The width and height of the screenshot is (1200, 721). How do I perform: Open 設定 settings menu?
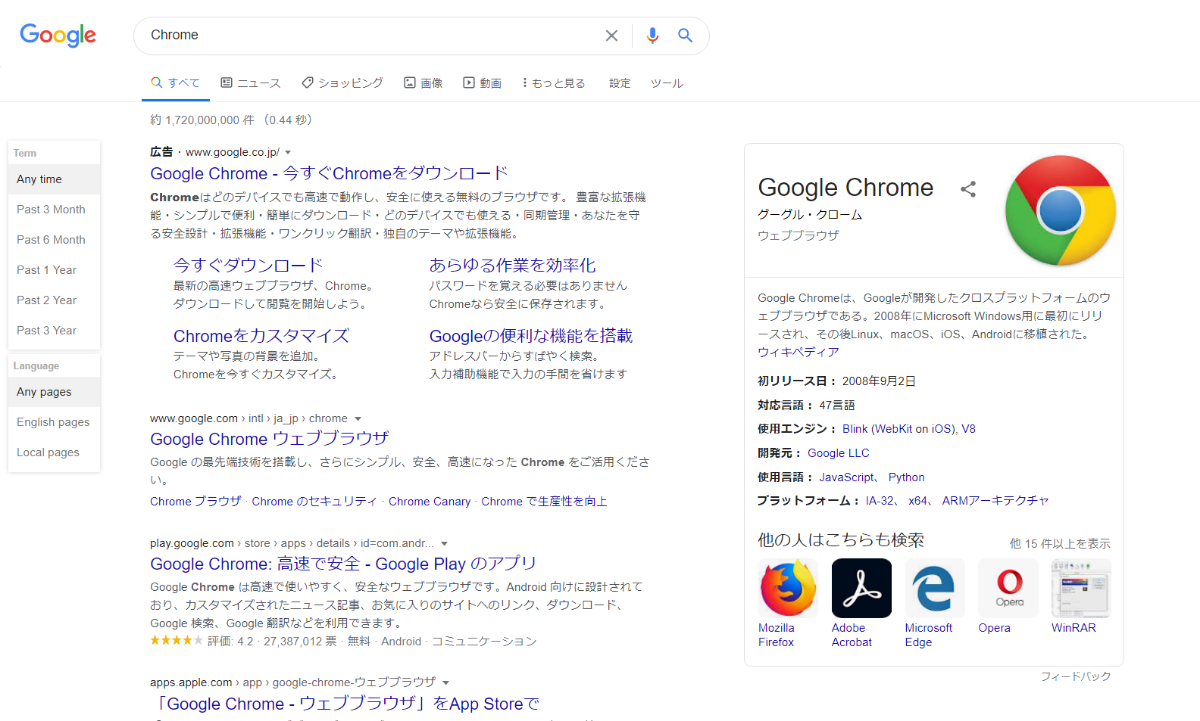click(x=620, y=83)
